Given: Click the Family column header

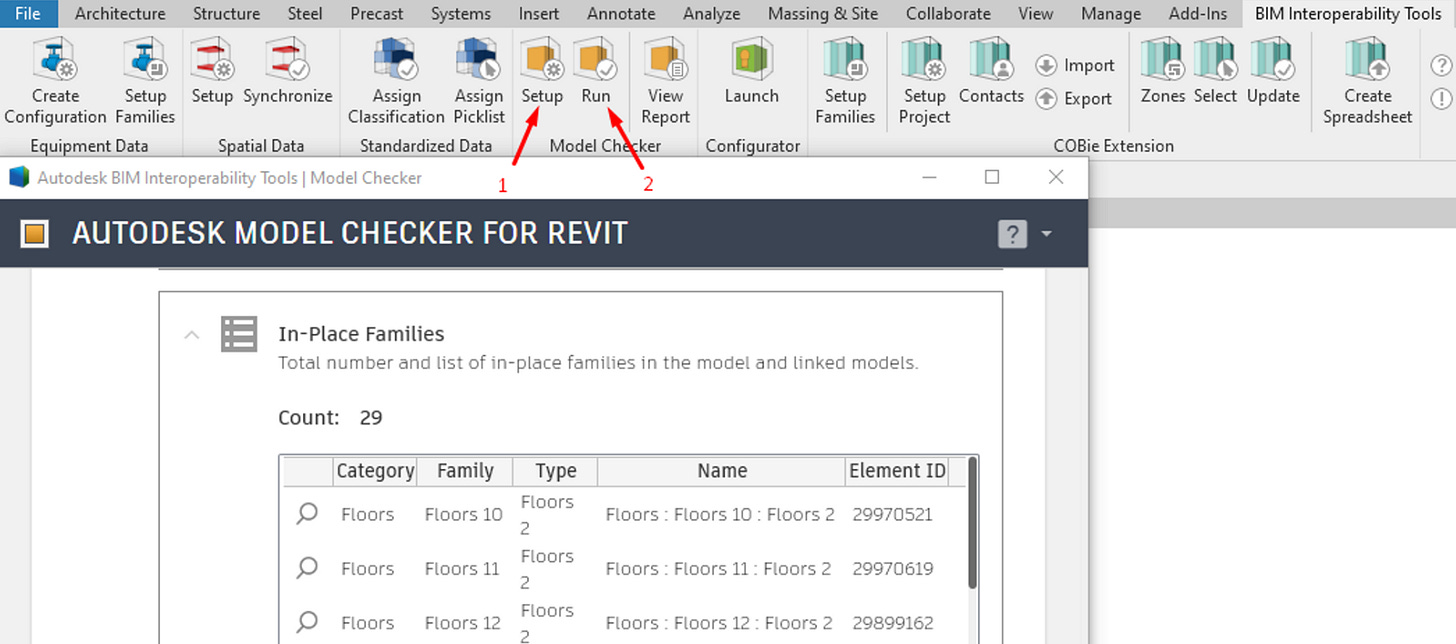Looking at the screenshot, I should (x=465, y=471).
